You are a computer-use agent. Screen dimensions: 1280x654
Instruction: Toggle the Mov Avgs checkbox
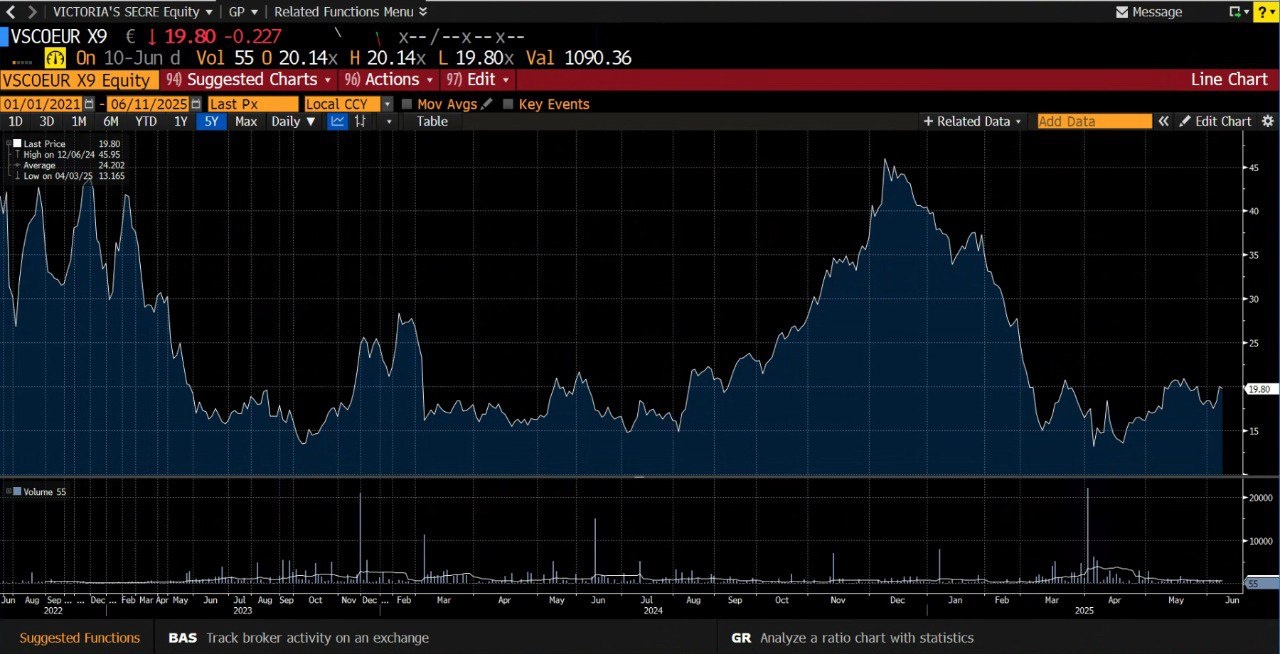coord(407,104)
